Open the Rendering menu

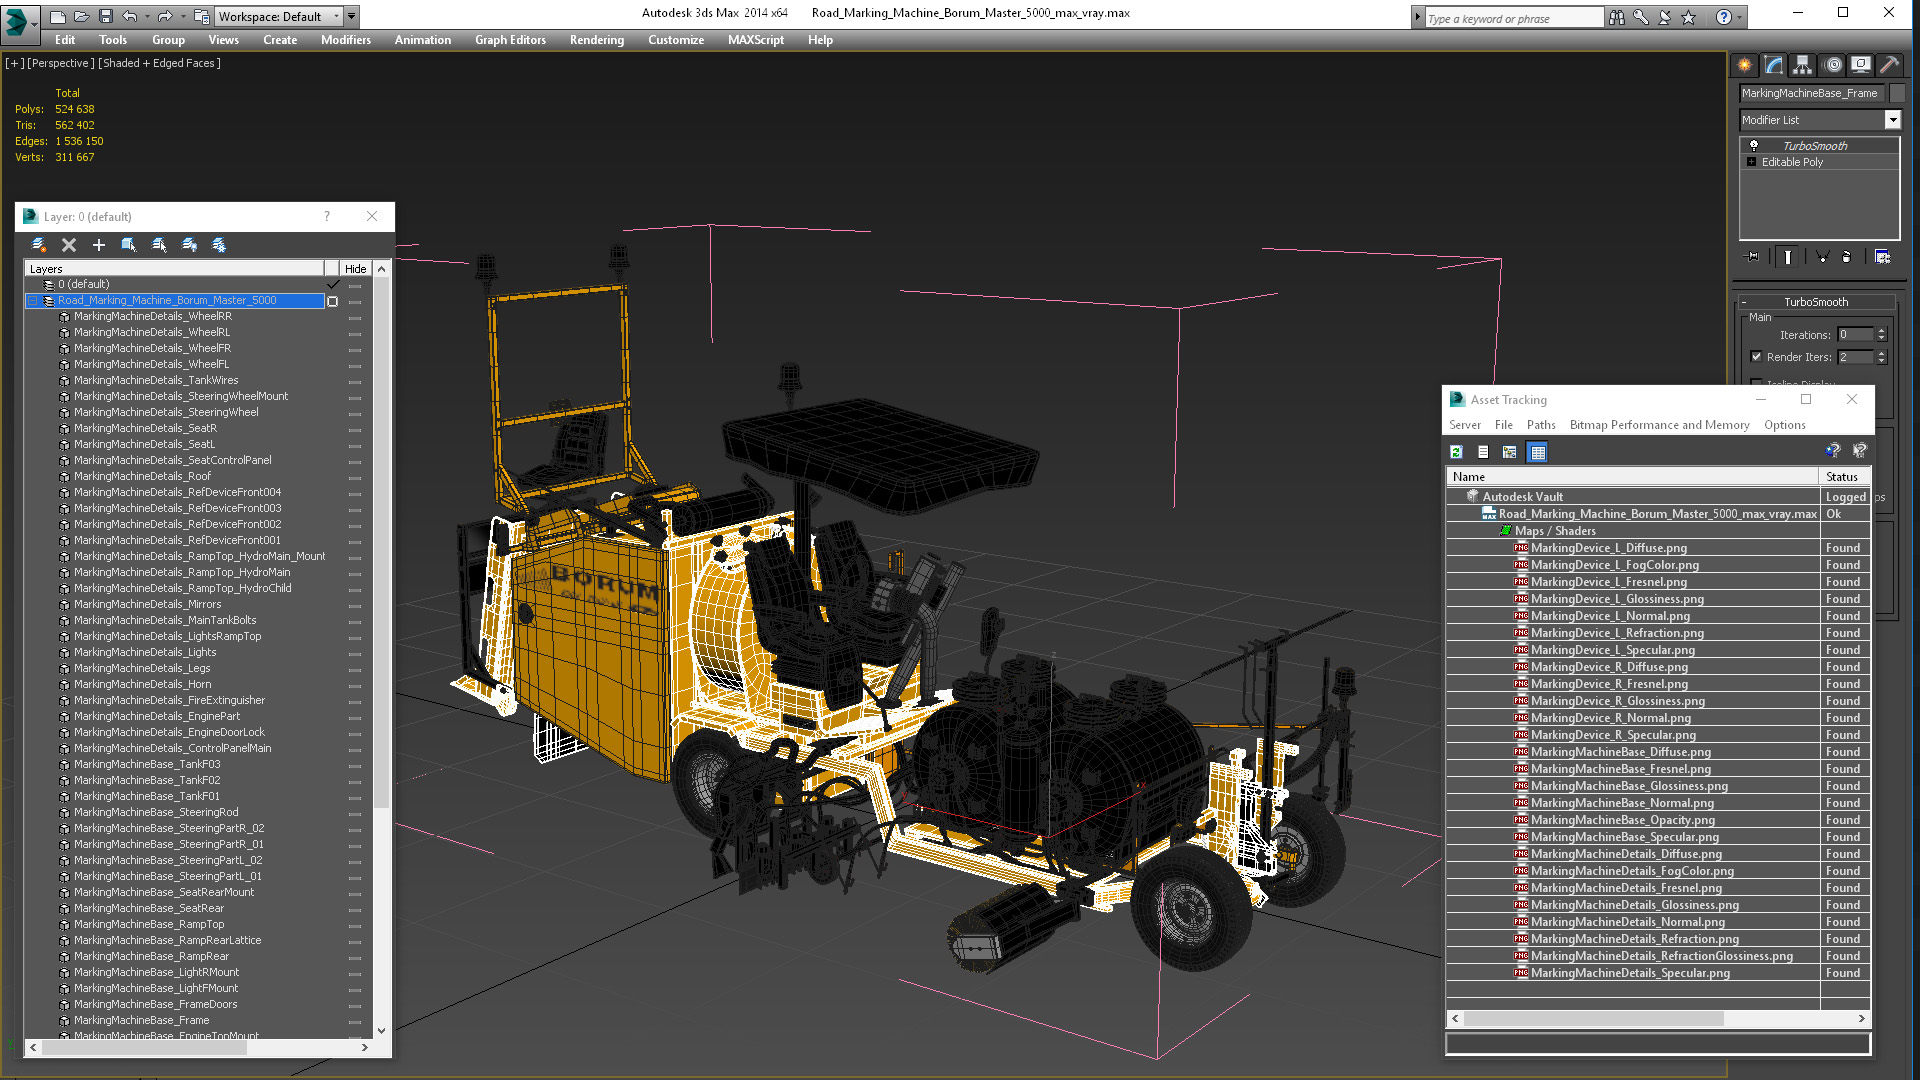coord(596,40)
